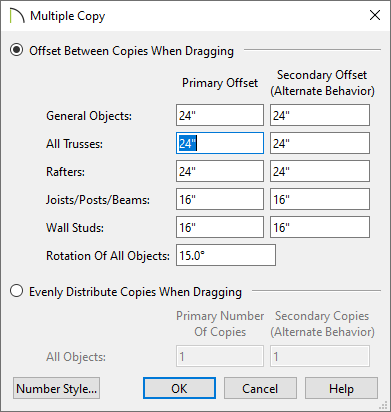Close the Multiple Copy dialog
Viewport: 391px width, 412px height.
[375, 15]
